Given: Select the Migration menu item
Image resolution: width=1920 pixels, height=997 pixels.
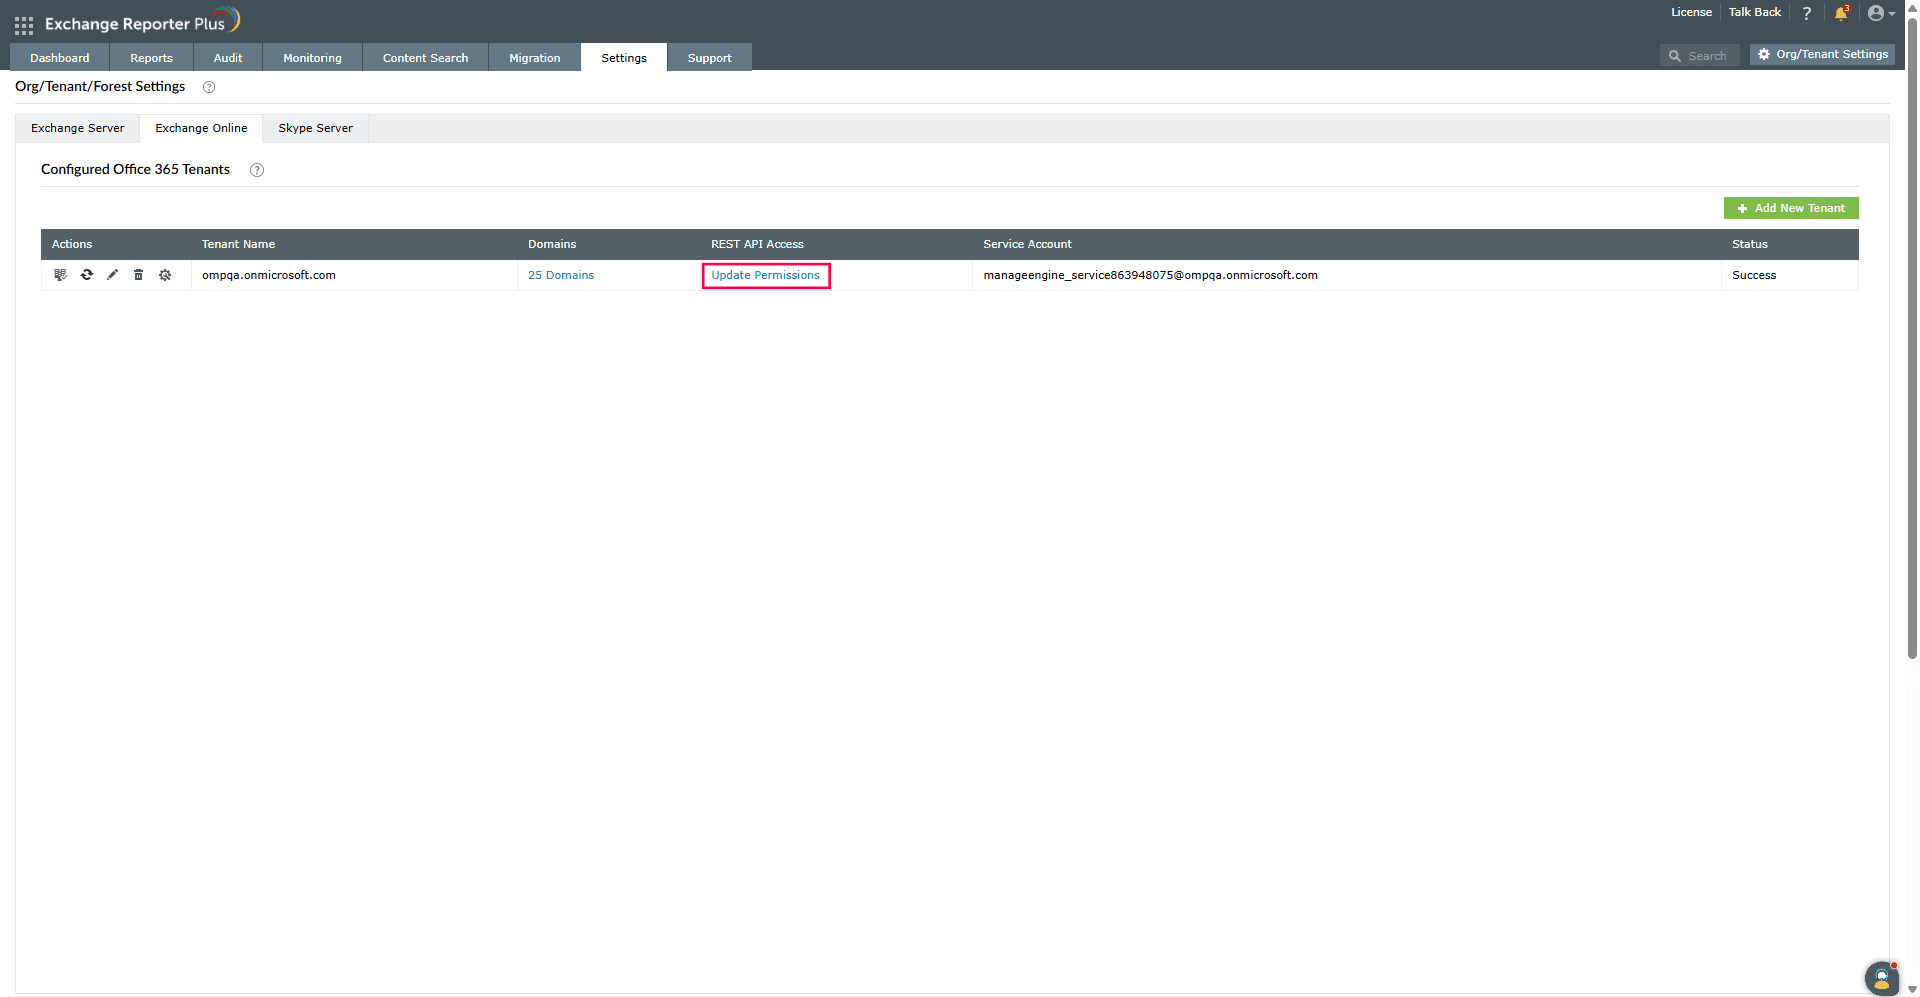Looking at the screenshot, I should click(x=534, y=57).
